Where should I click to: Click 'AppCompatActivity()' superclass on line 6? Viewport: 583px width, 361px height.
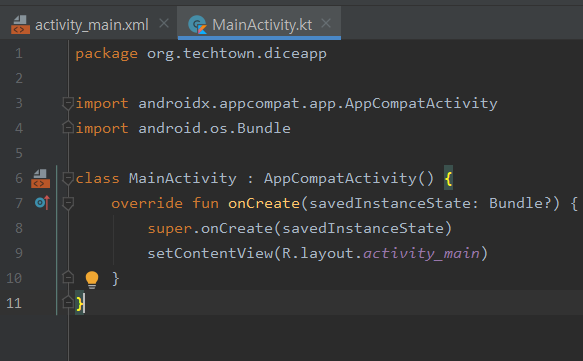[x=349, y=178]
